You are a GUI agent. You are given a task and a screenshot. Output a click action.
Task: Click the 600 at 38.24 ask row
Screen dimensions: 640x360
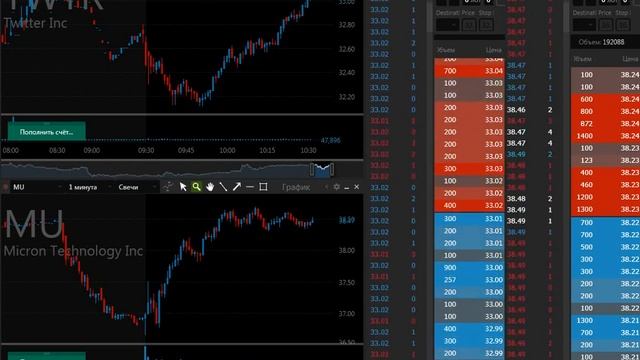tap(605, 99)
